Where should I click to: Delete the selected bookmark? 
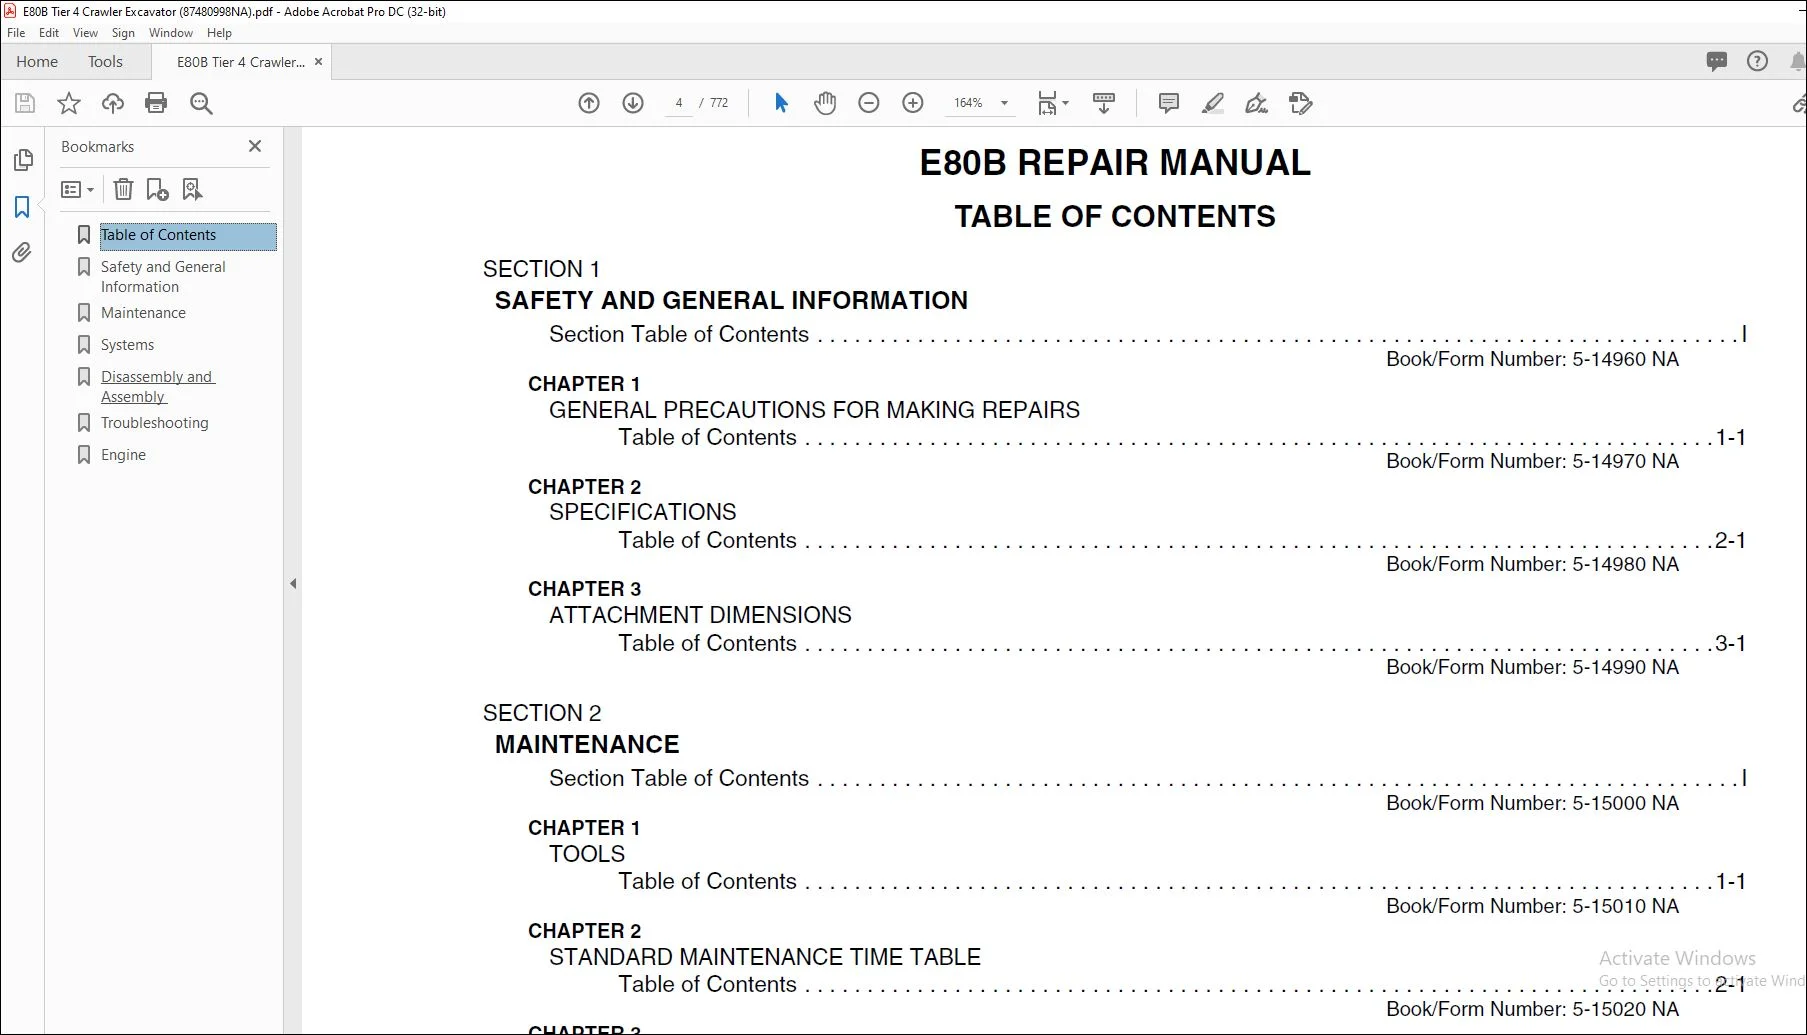click(123, 189)
